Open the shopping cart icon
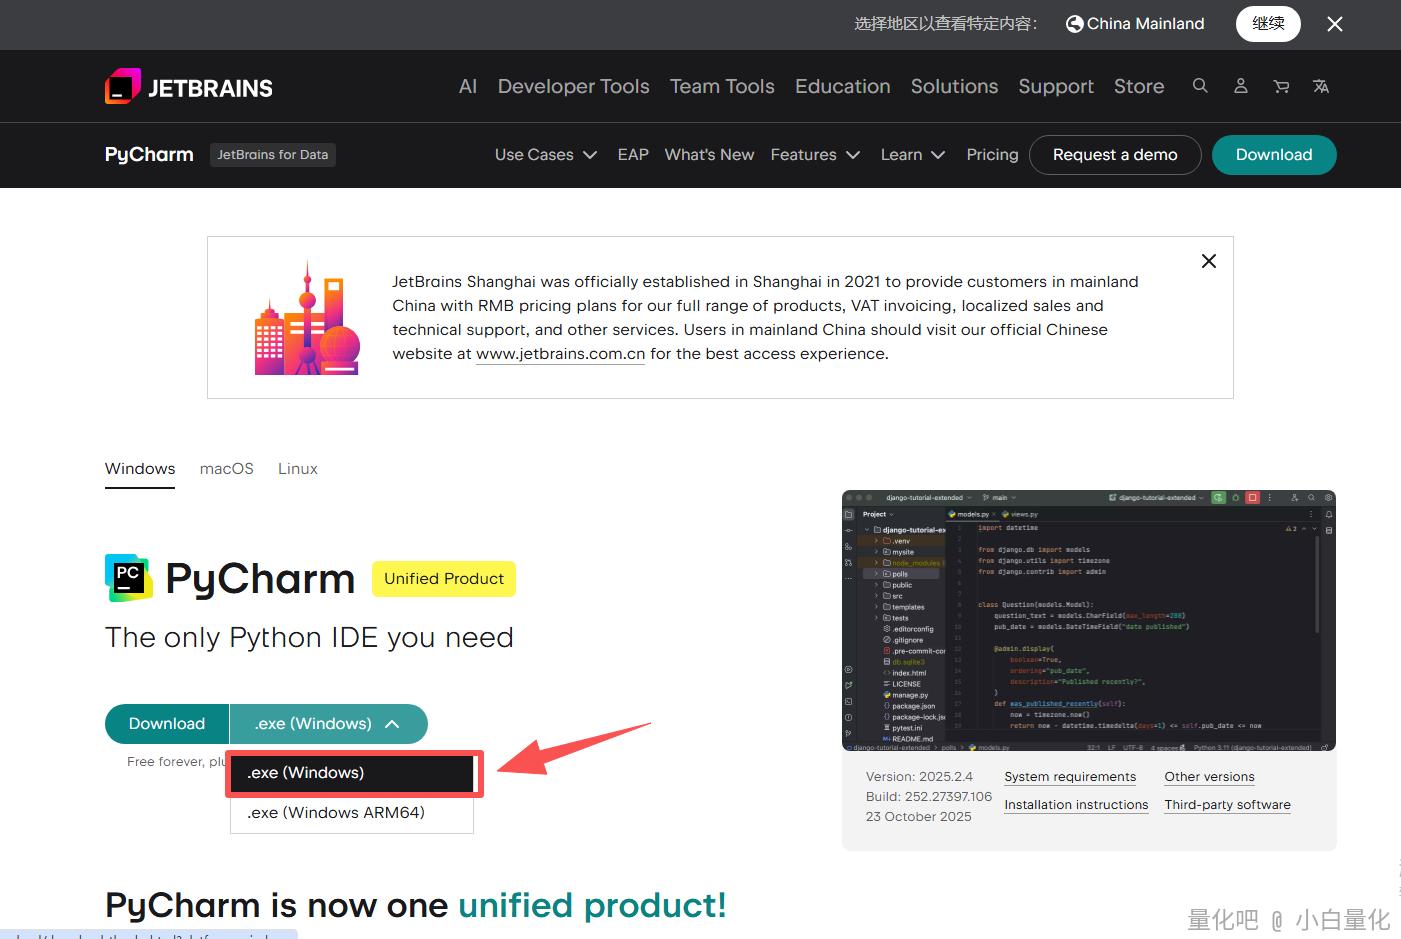 point(1281,87)
